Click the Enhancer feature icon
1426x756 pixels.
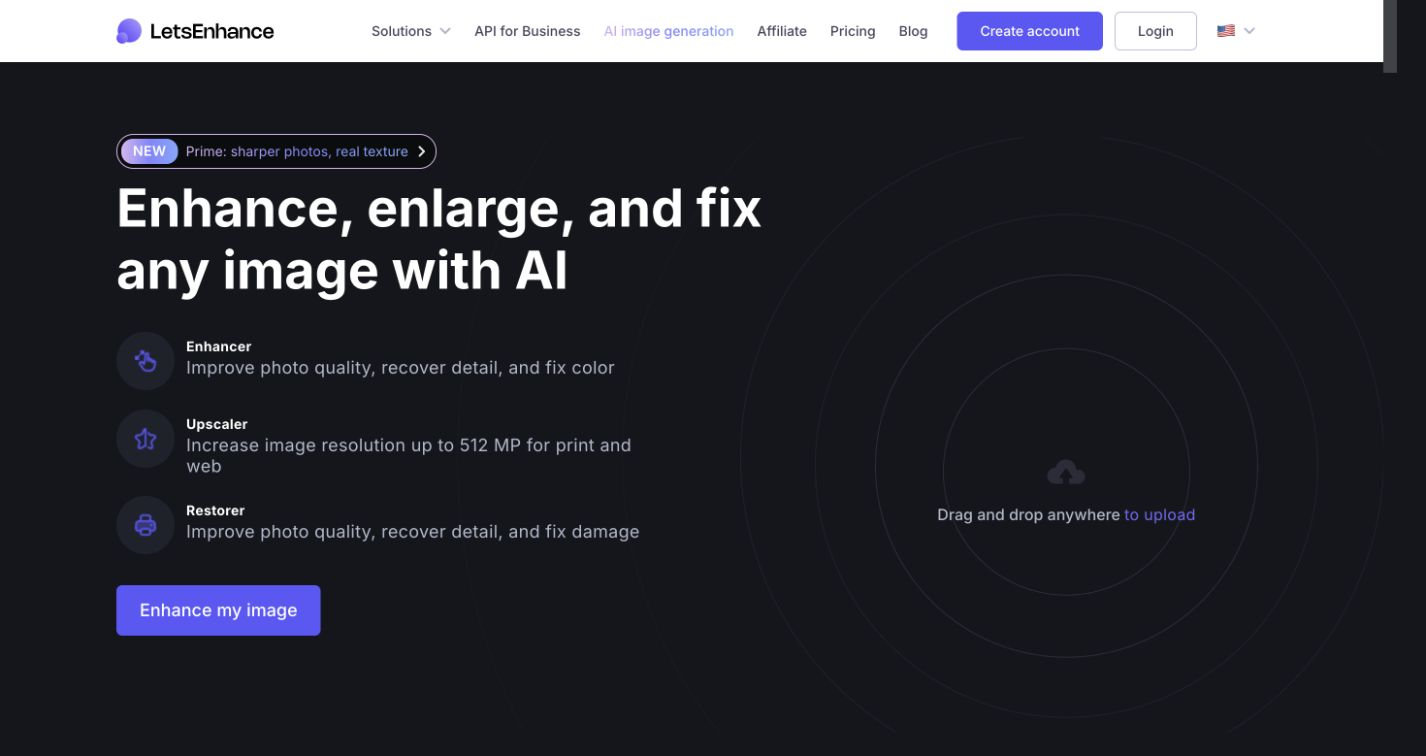pos(146,361)
